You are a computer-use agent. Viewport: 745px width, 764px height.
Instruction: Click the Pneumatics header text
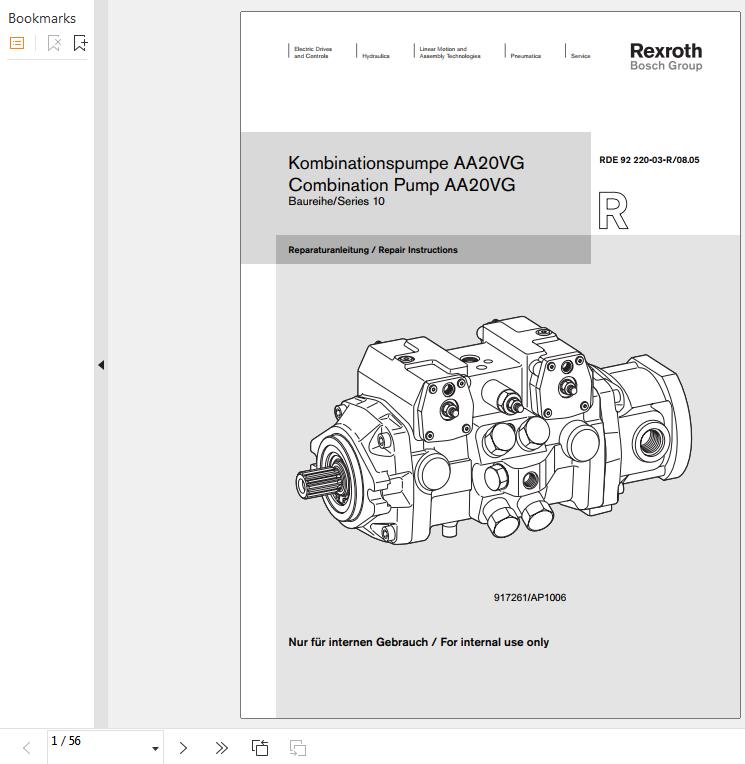point(526,56)
